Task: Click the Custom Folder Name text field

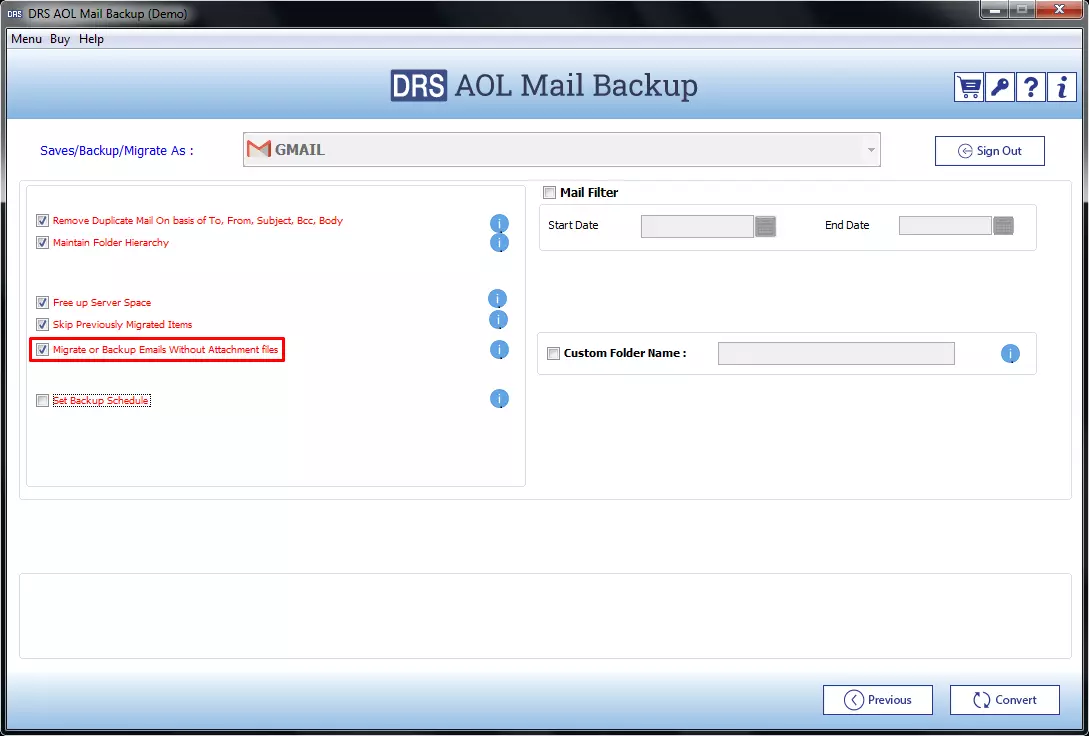Action: click(836, 353)
